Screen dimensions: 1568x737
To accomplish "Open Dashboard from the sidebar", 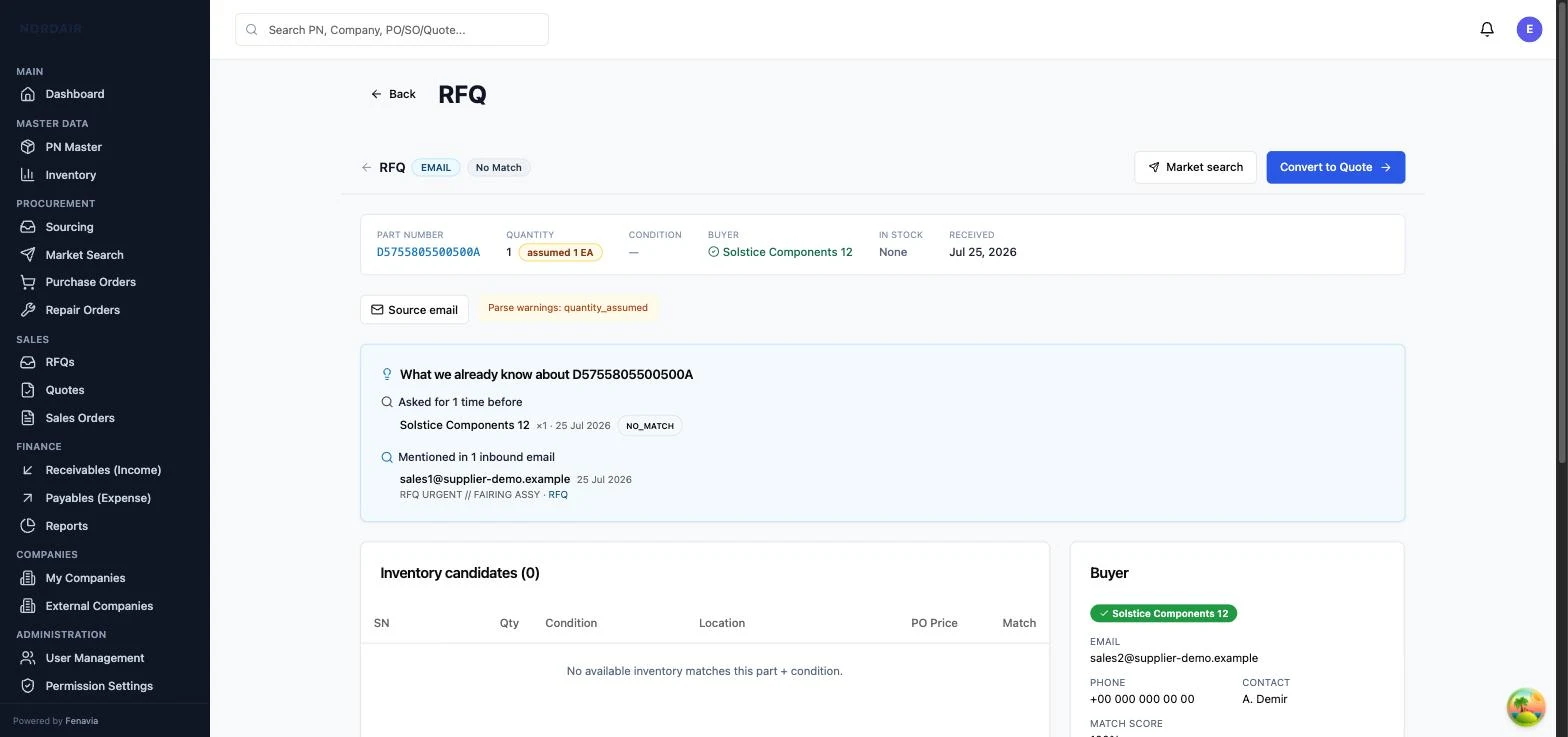I will [105, 94].
